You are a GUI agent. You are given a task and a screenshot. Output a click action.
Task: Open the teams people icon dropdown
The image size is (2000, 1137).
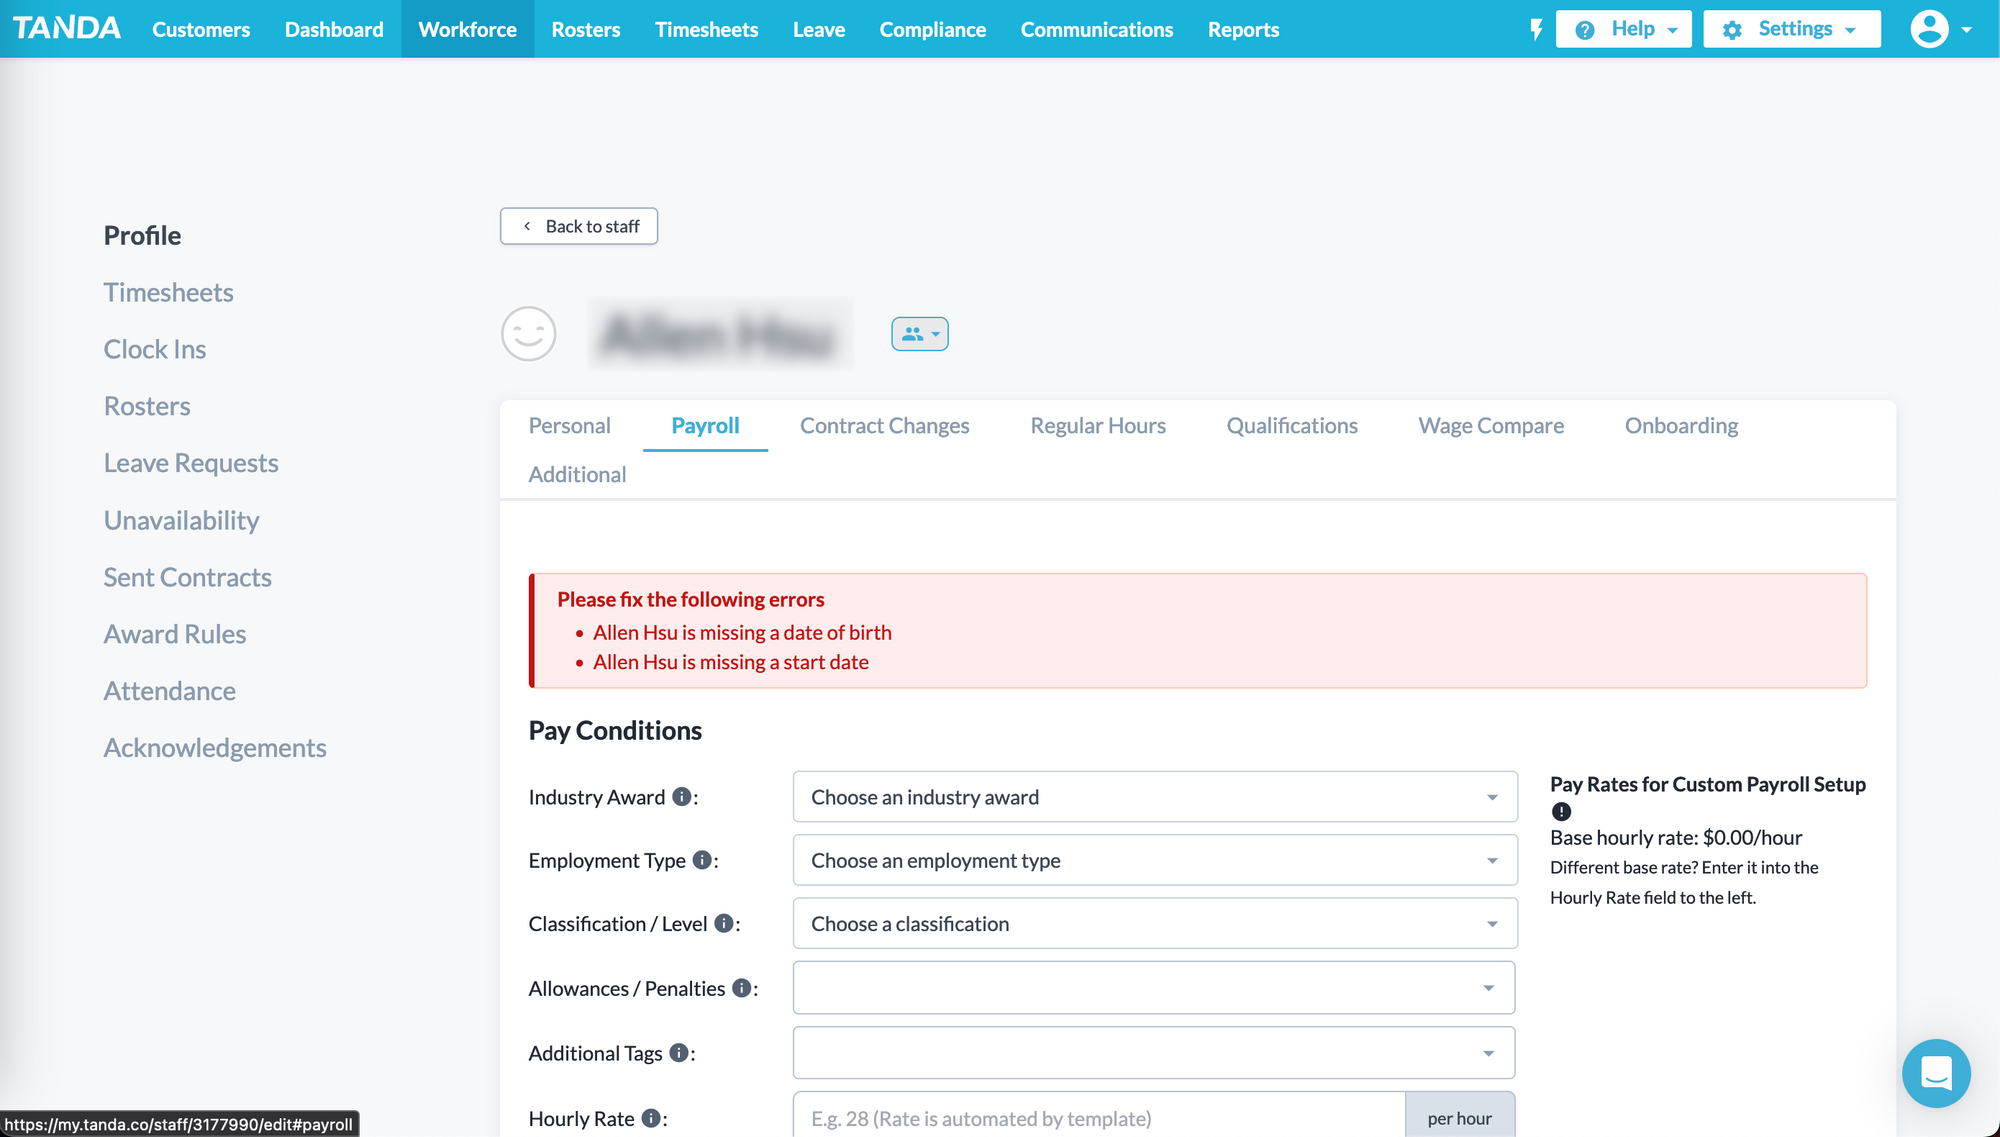(x=919, y=334)
